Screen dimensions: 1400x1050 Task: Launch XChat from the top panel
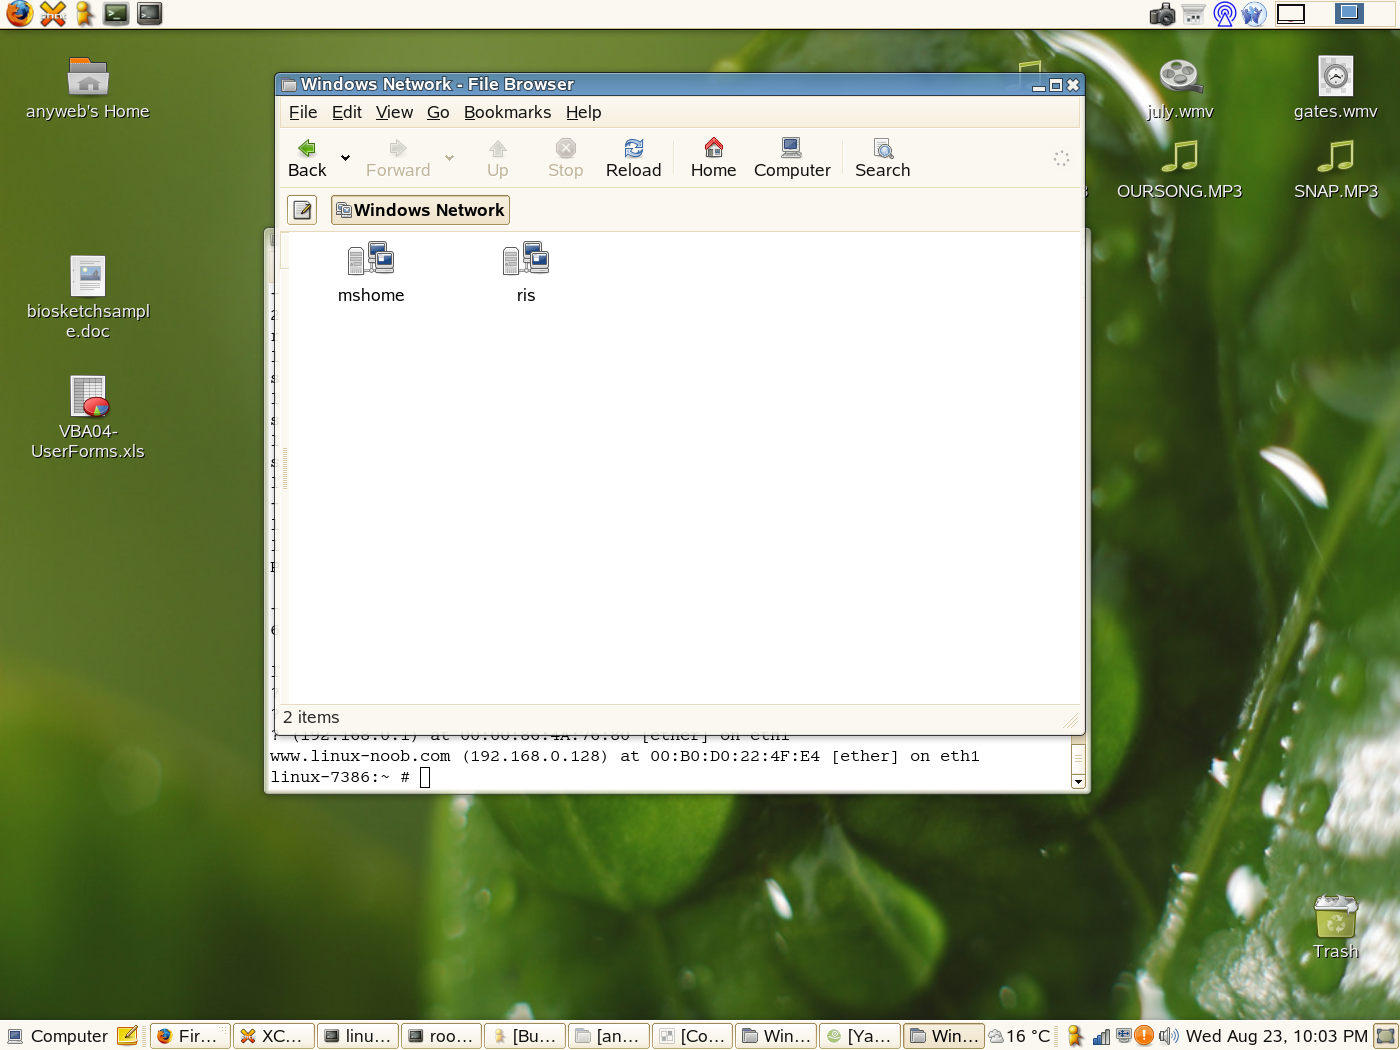(52, 14)
